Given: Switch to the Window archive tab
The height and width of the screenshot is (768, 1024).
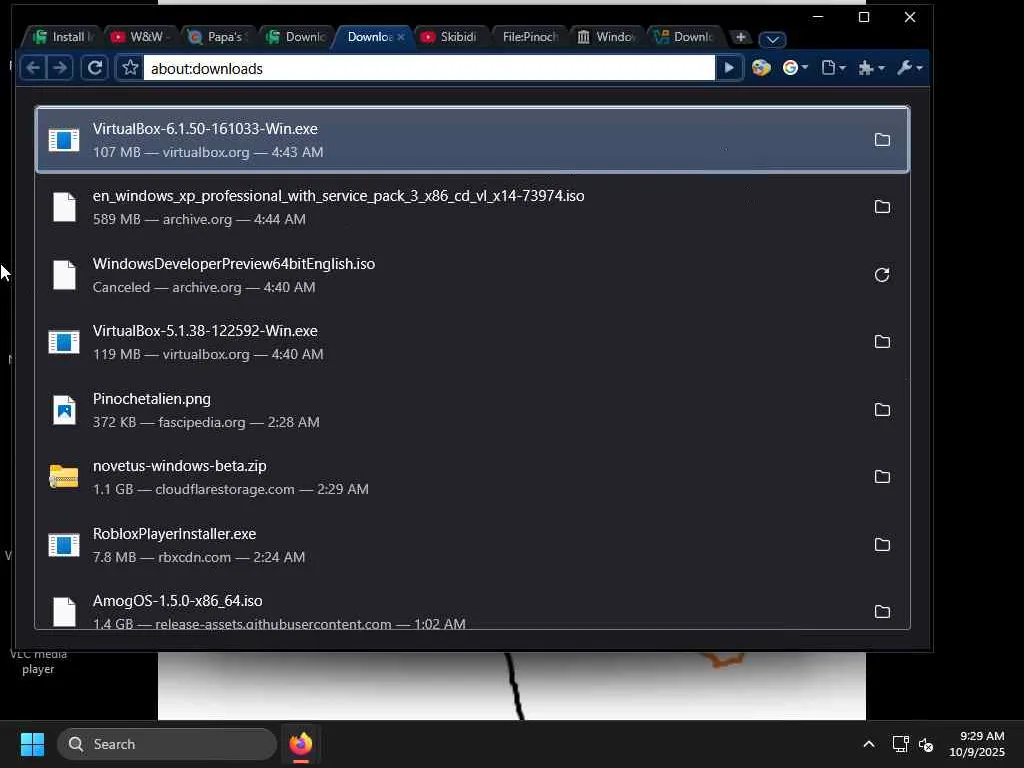Looking at the screenshot, I should [x=605, y=37].
